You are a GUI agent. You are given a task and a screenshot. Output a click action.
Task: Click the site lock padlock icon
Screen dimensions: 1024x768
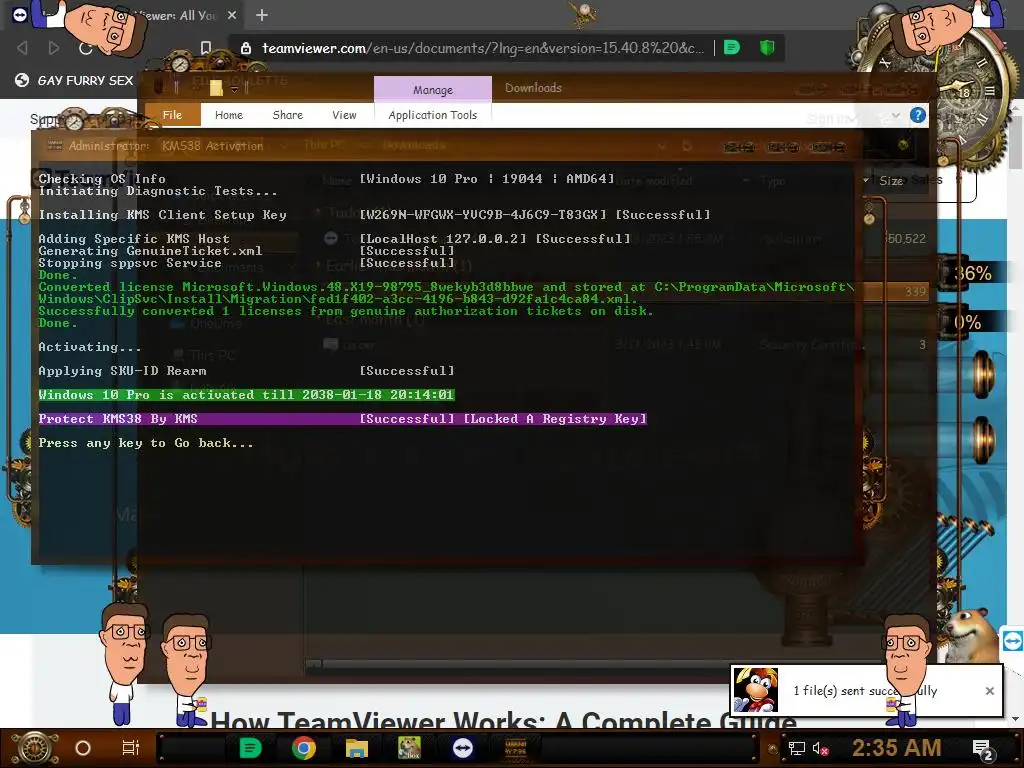click(x=246, y=48)
